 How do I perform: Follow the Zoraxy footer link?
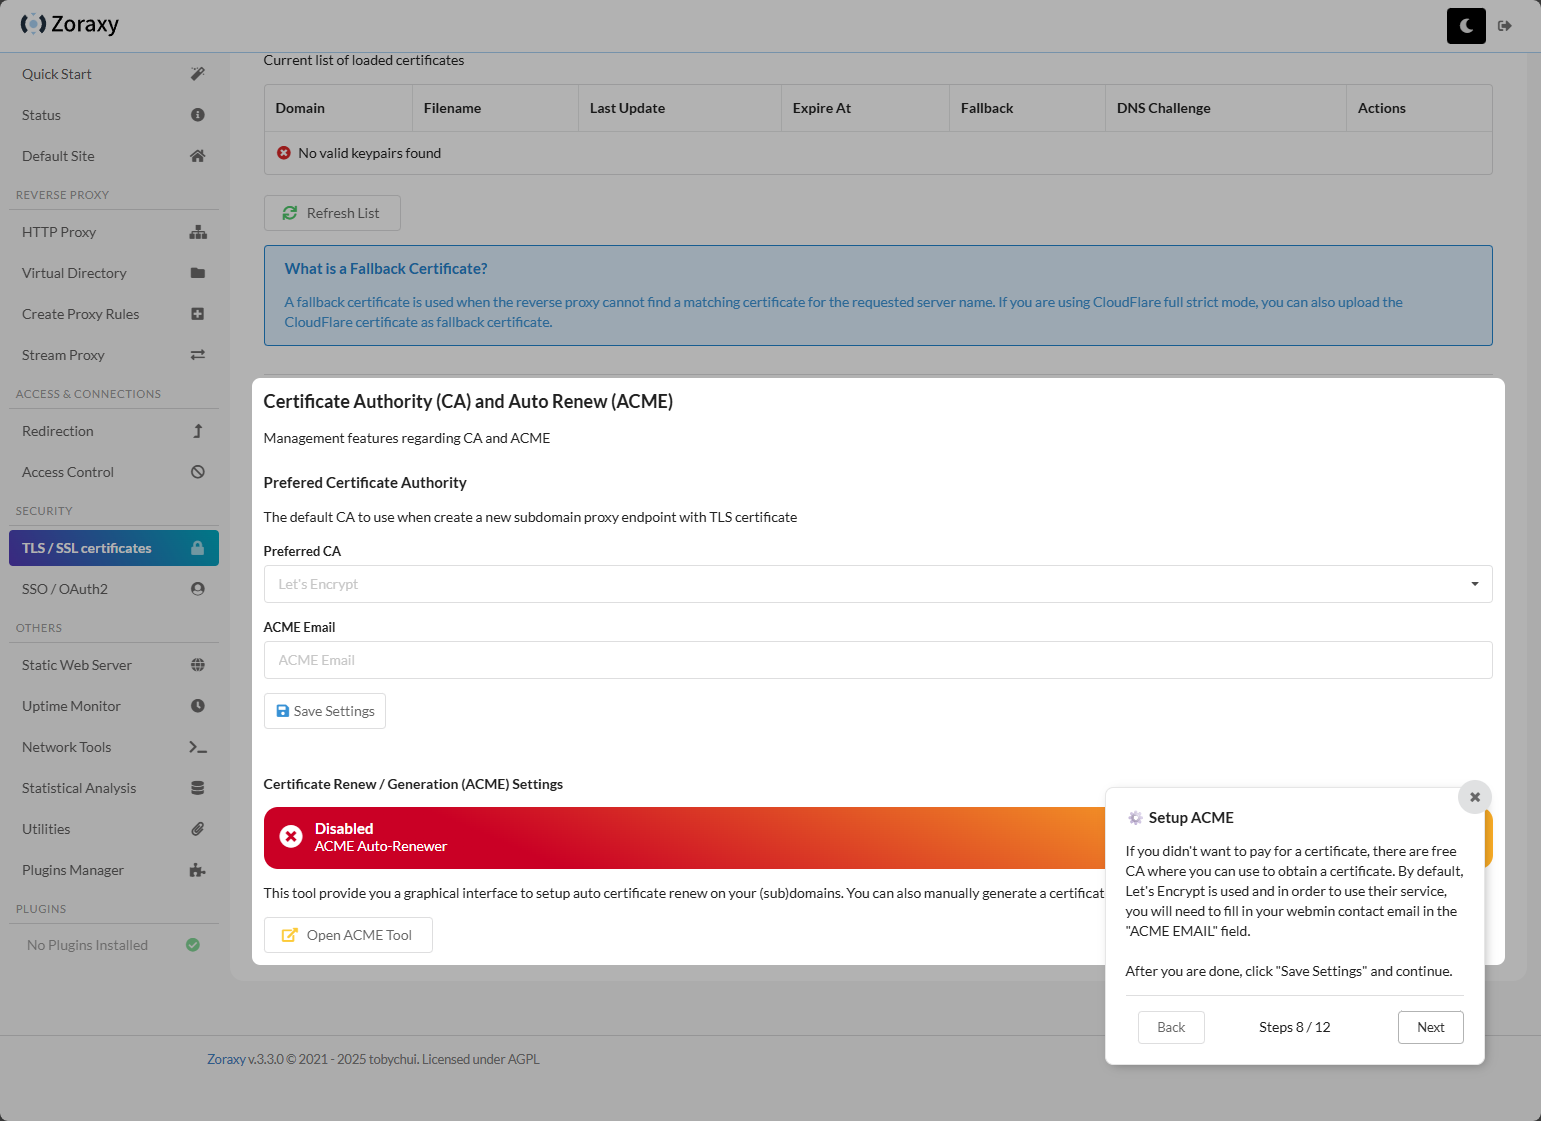click(x=226, y=1059)
